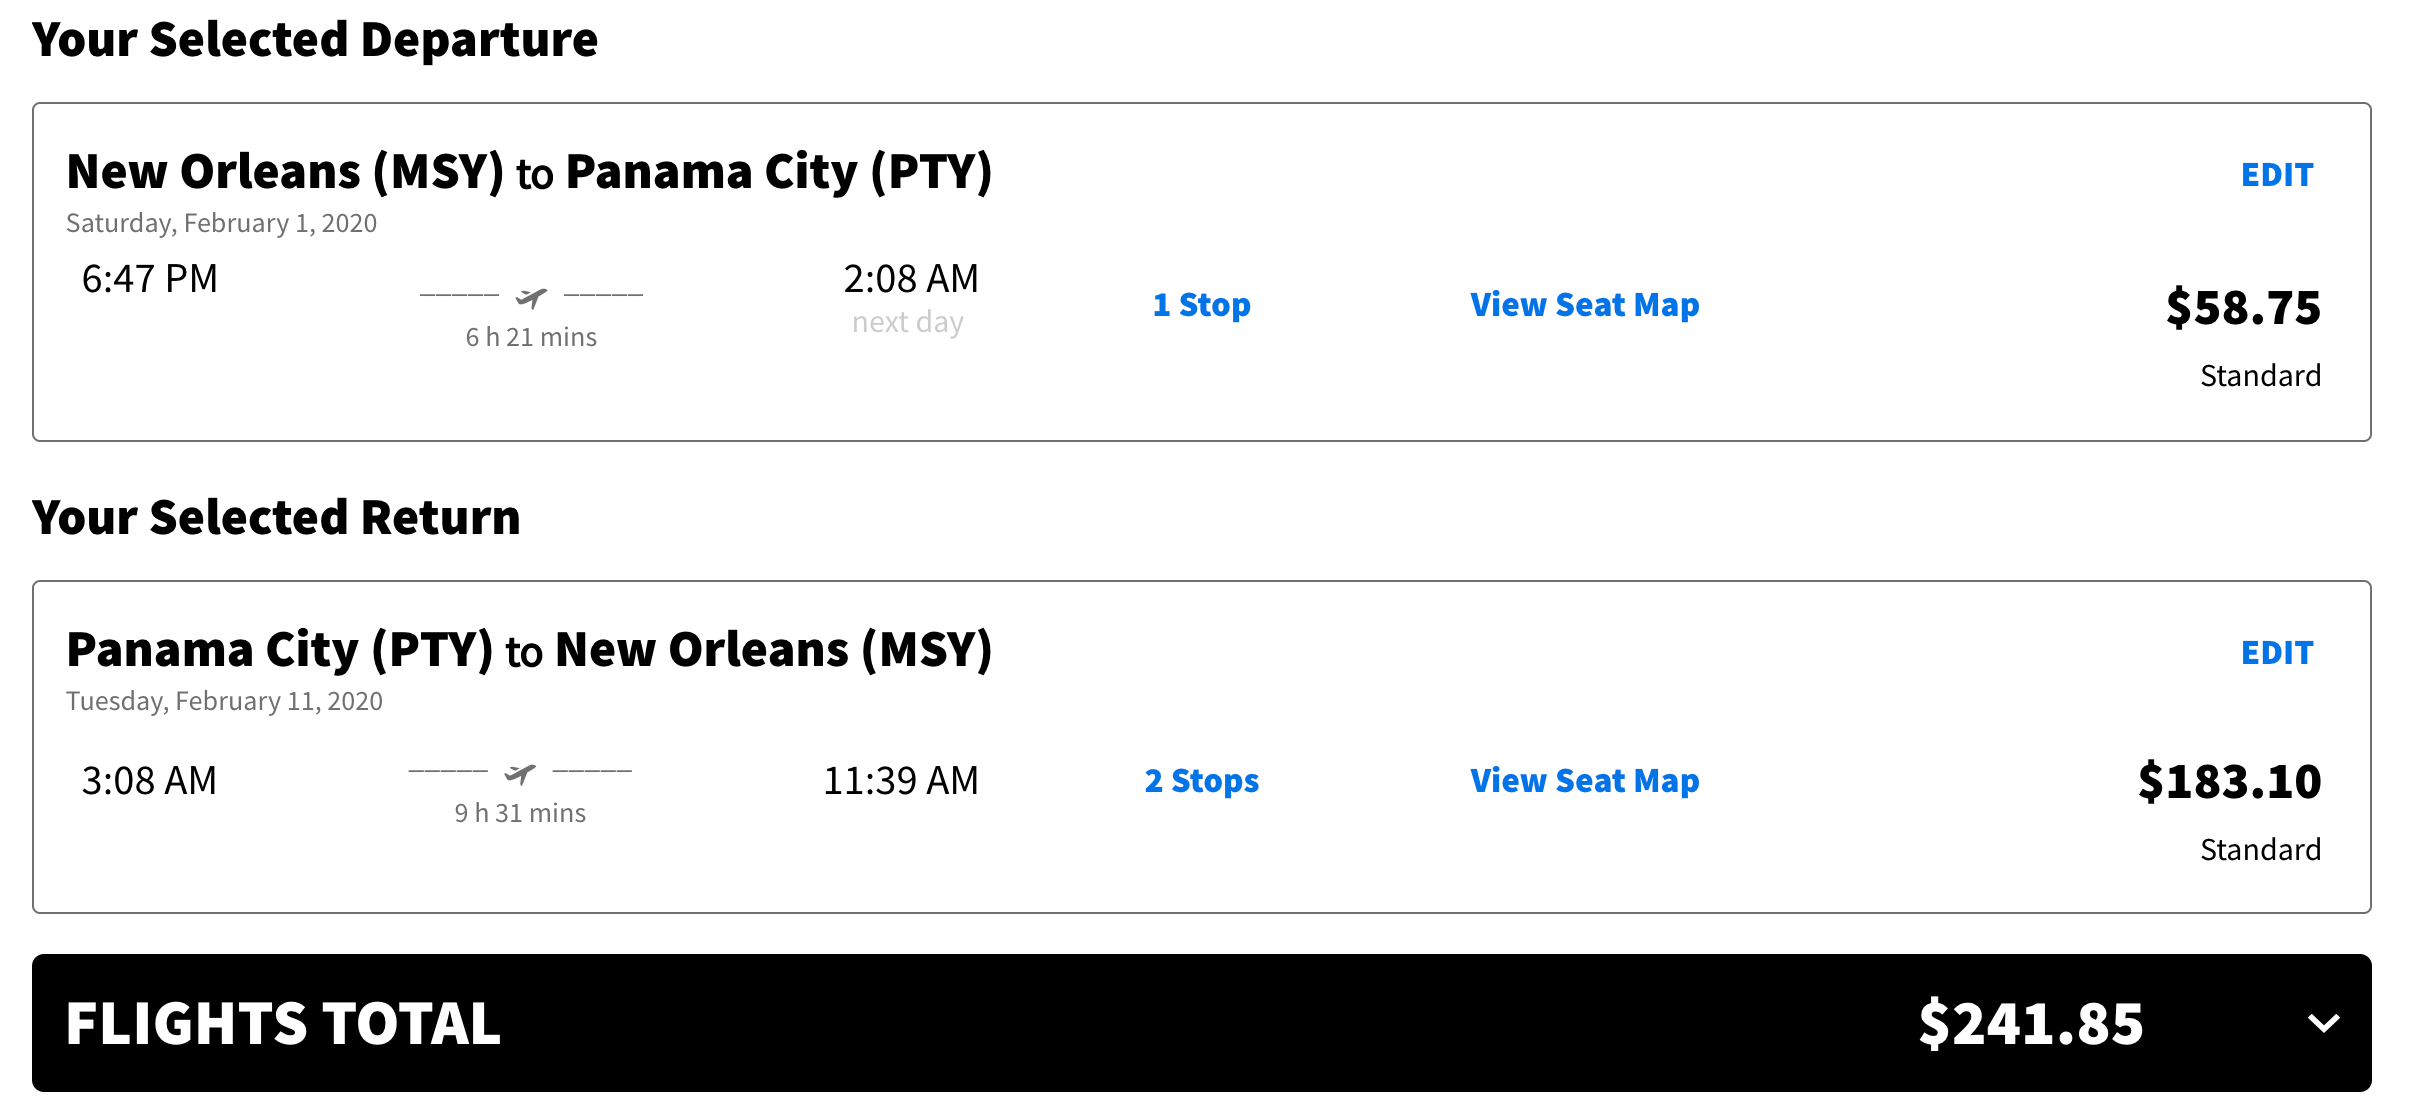Click the airplane icon in the return flight
Image resolution: width=2416 pixels, height=1114 pixels.
(x=520, y=774)
